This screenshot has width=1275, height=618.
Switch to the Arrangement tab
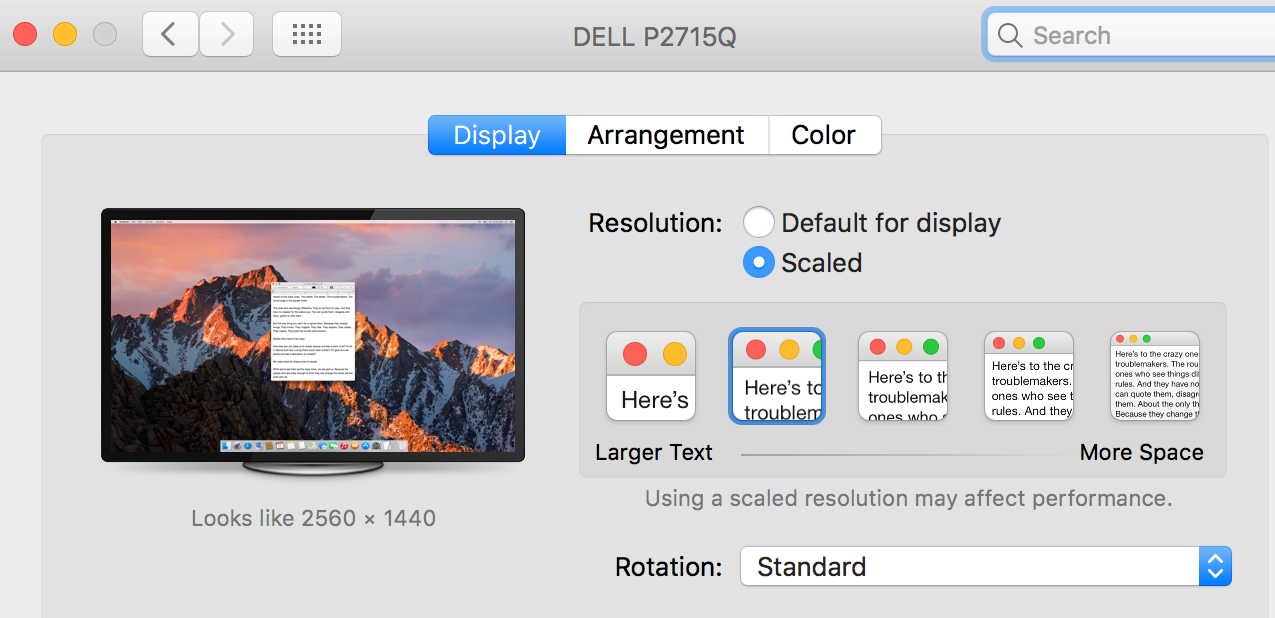(x=667, y=135)
